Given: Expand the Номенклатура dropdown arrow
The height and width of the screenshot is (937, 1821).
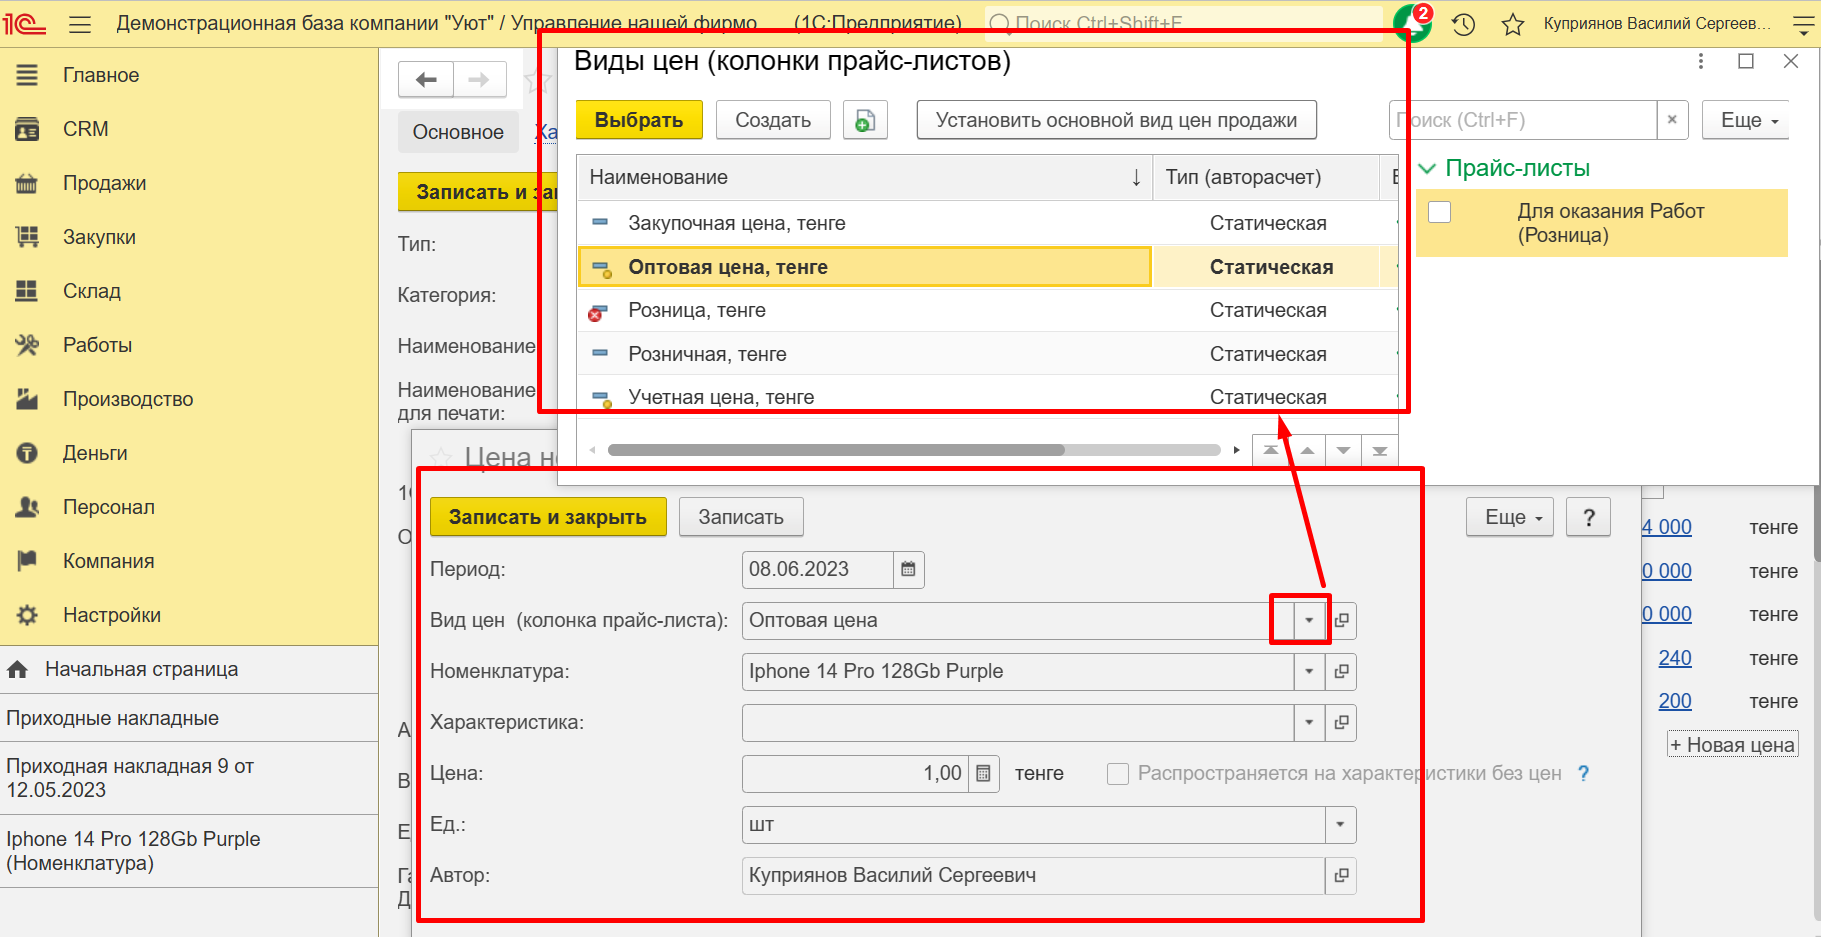Looking at the screenshot, I should 1309,672.
